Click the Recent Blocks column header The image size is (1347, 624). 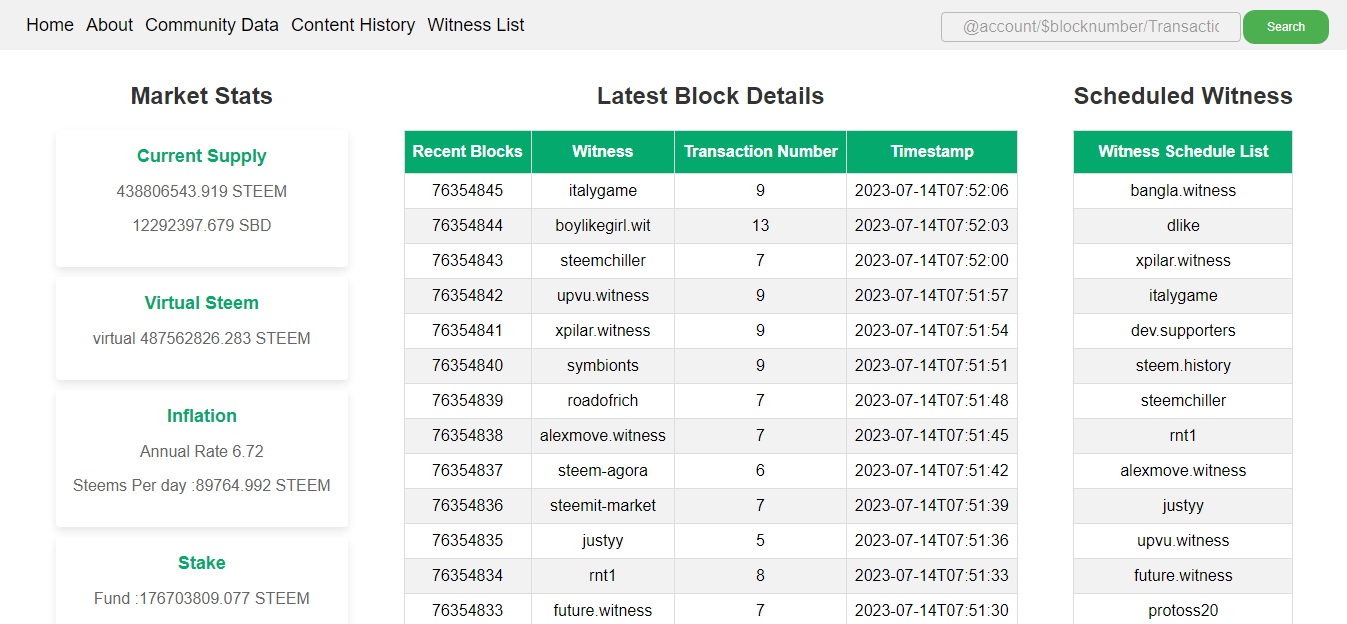pyautogui.click(x=468, y=152)
